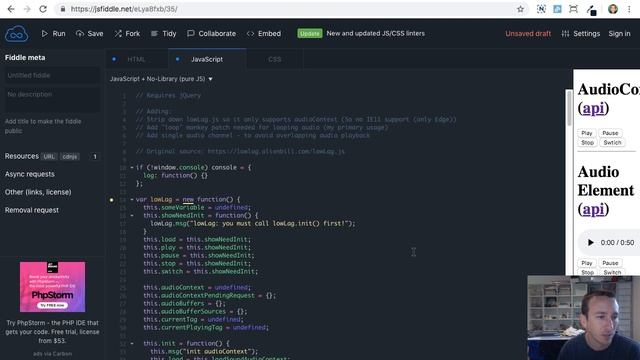Viewport: 640px width, 360px height.
Task: Select the Resources URL tab
Action: 49,157
